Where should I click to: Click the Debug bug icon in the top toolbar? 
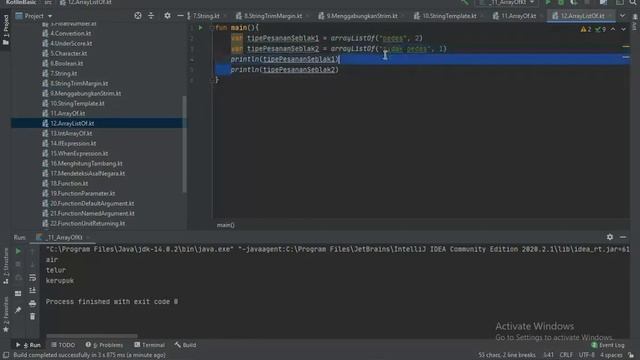pos(561,2)
